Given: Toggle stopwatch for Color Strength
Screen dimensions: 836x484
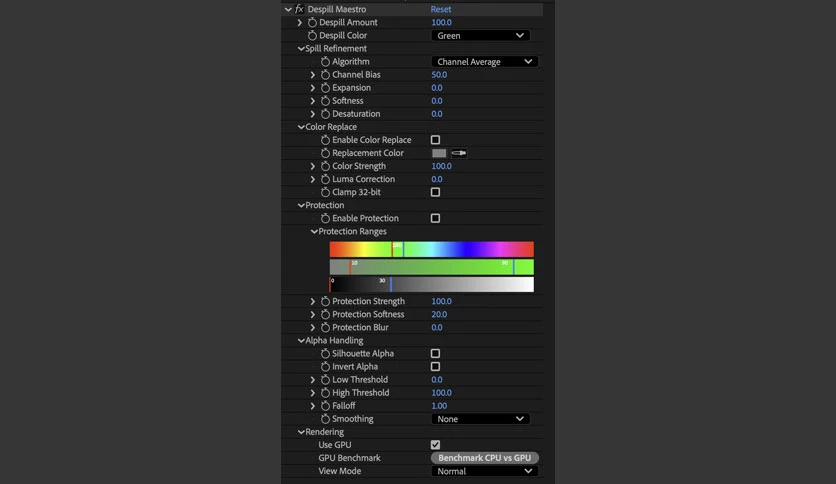Looking at the screenshot, I should tap(325, 166).
